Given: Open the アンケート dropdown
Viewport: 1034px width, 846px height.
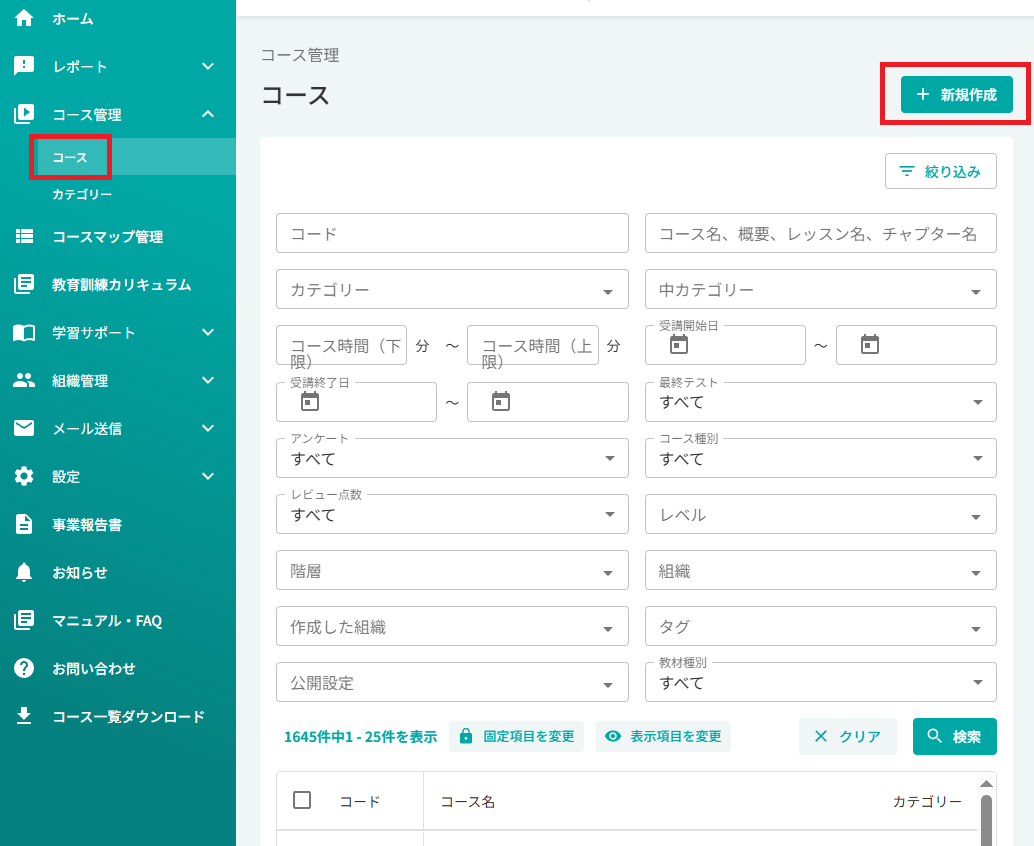Looking at the screenshot, I should (452, 458).
